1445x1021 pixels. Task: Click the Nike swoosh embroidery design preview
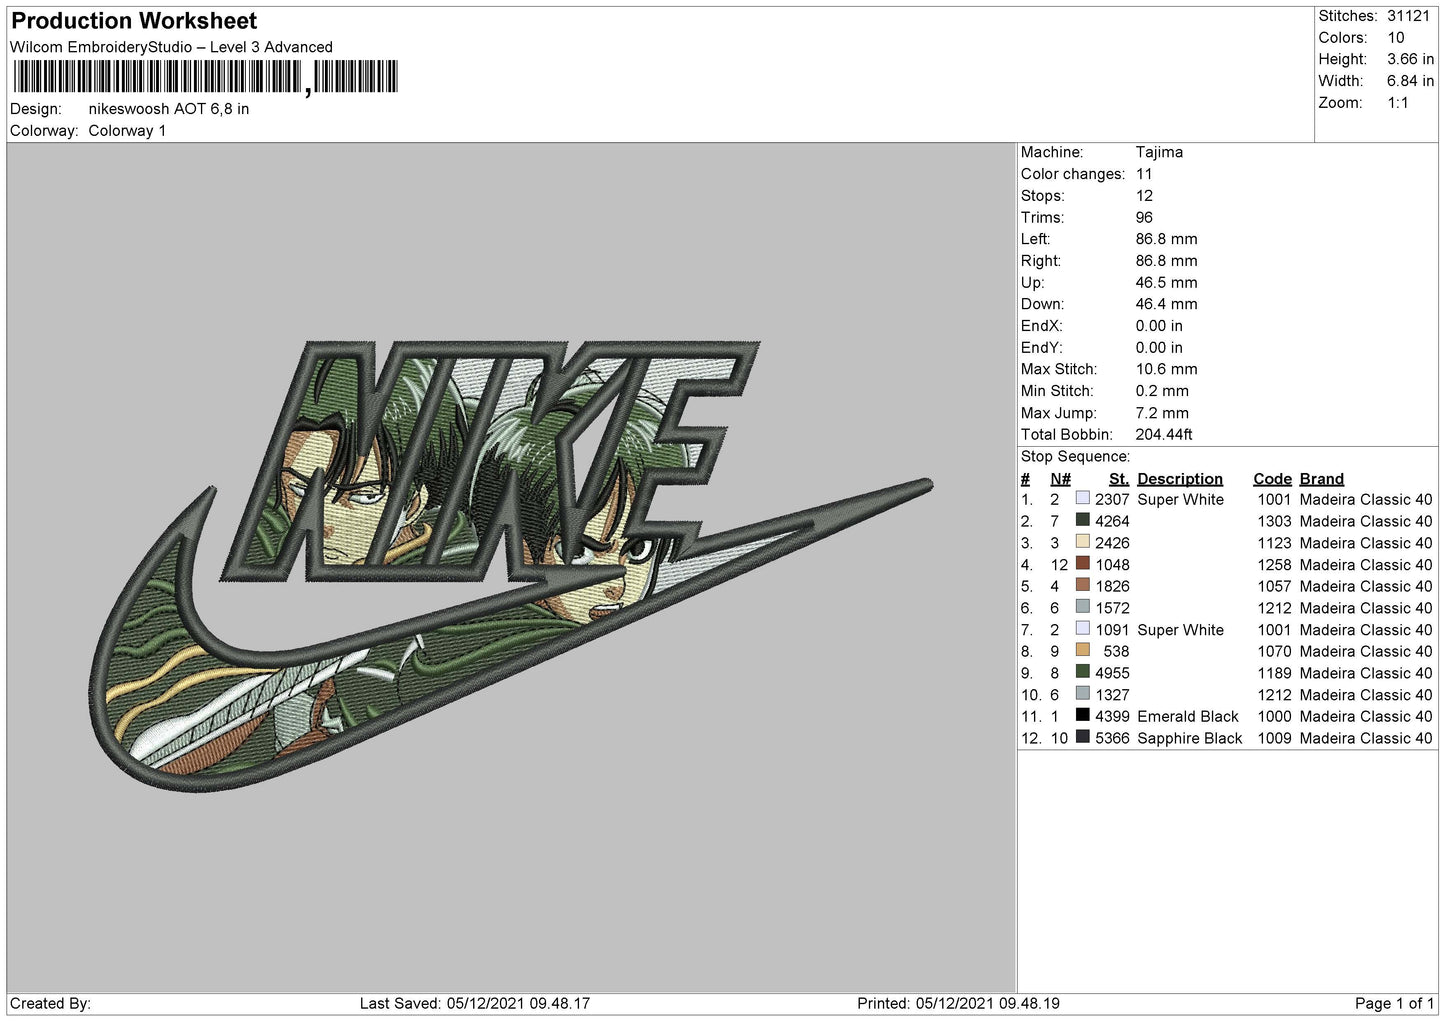510,565
